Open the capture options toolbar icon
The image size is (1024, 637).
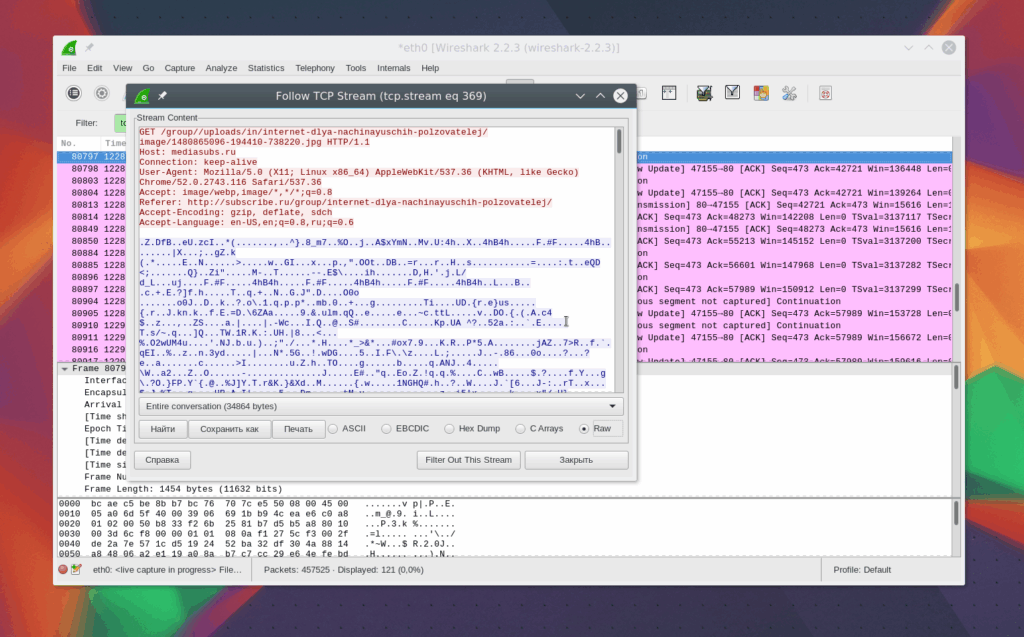pyautogui.click(x=102, y=93)
